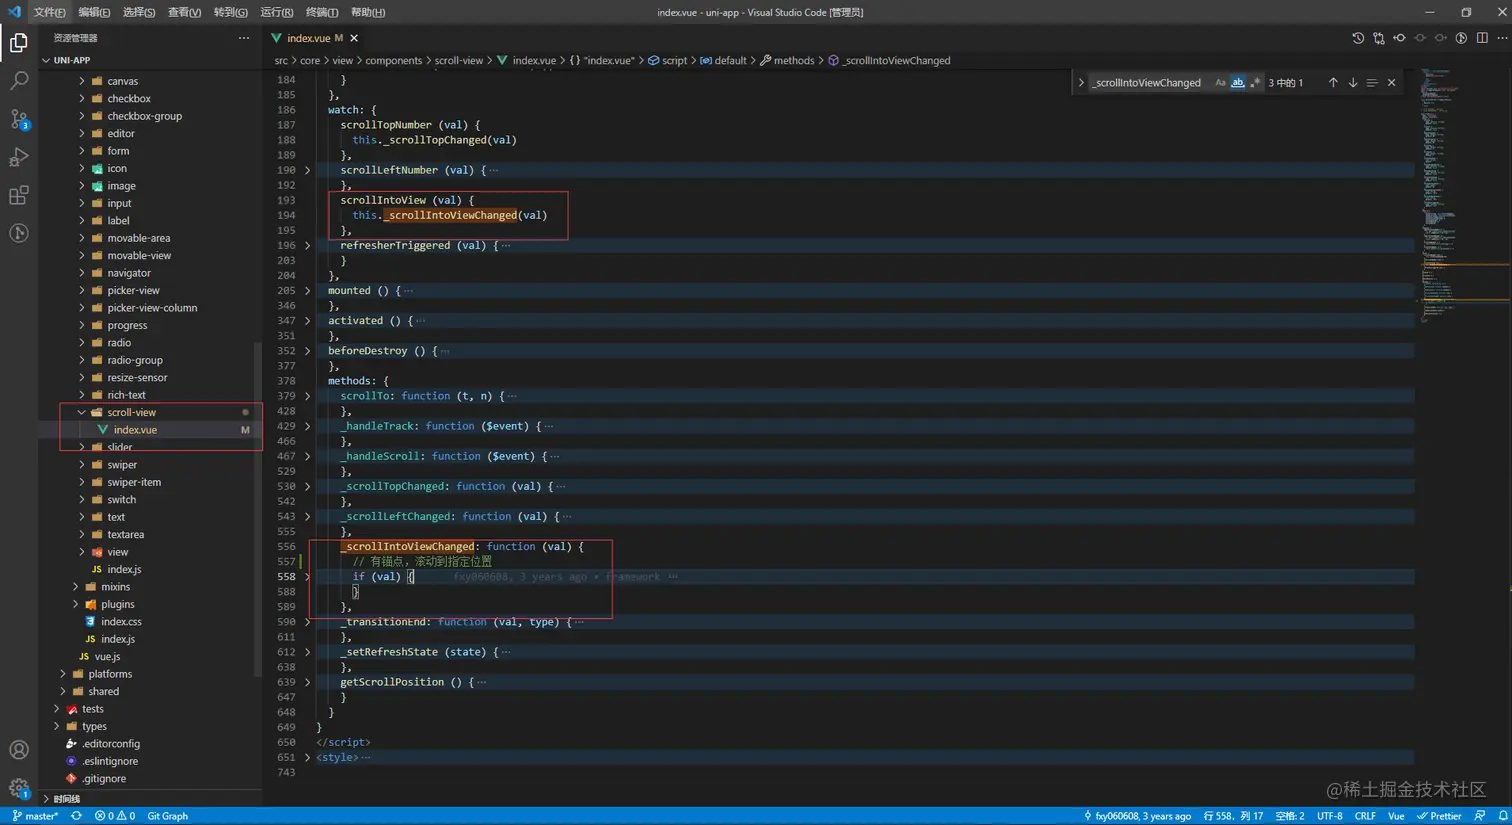Go to next find match arrow

tap(1353, 83)
